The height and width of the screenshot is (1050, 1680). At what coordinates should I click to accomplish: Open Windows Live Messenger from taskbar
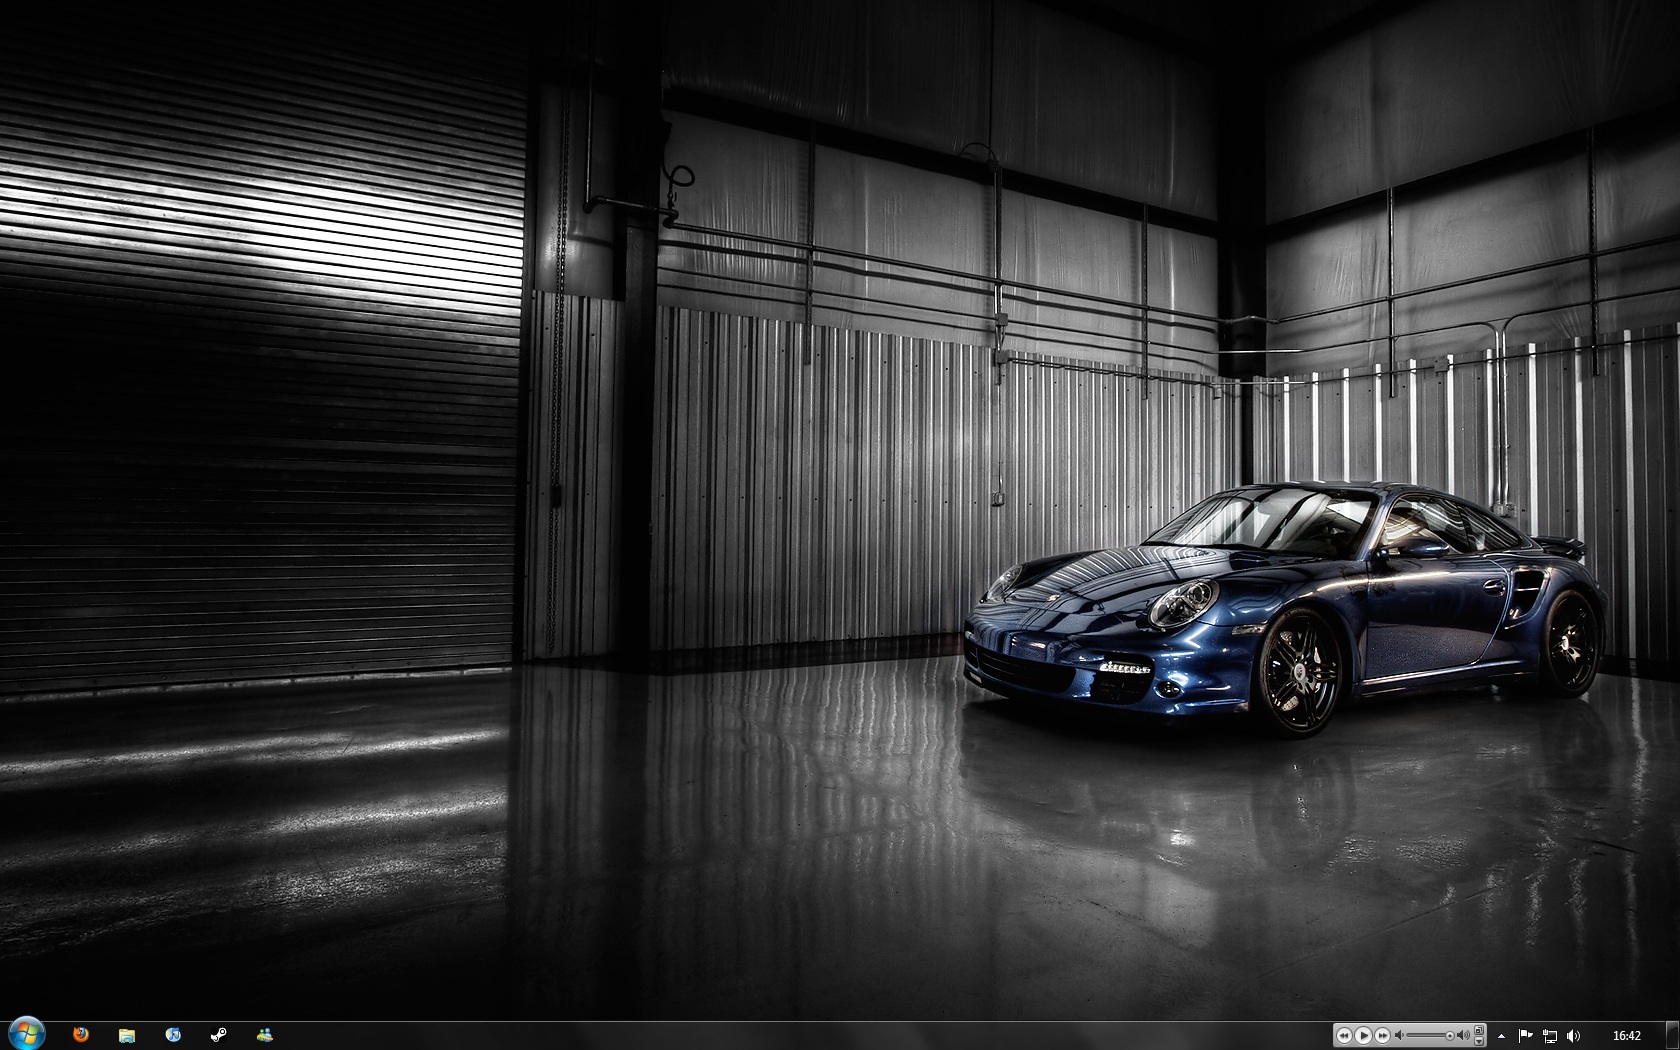(x=264, y=1035)
